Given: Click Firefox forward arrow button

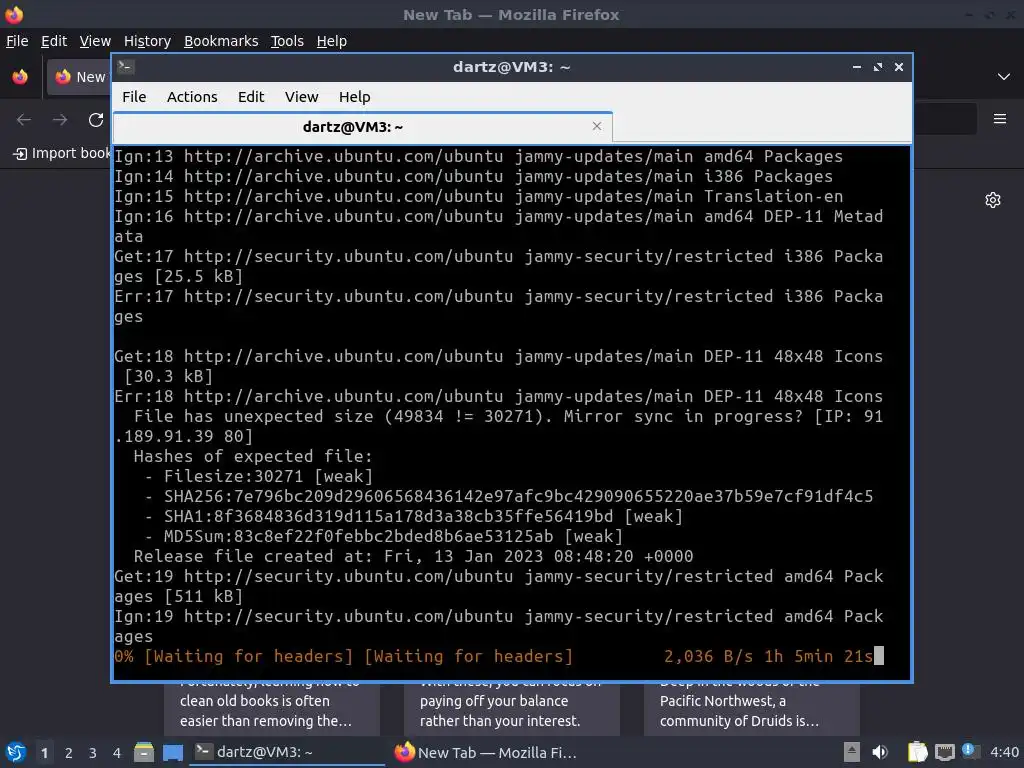Looking at the screenshot, I should 60,120.
